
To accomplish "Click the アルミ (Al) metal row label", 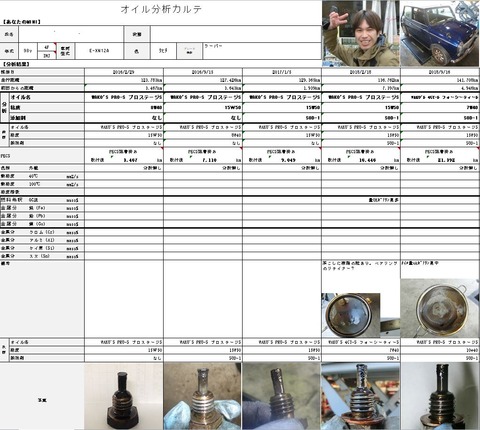I will tap(42, 240).
